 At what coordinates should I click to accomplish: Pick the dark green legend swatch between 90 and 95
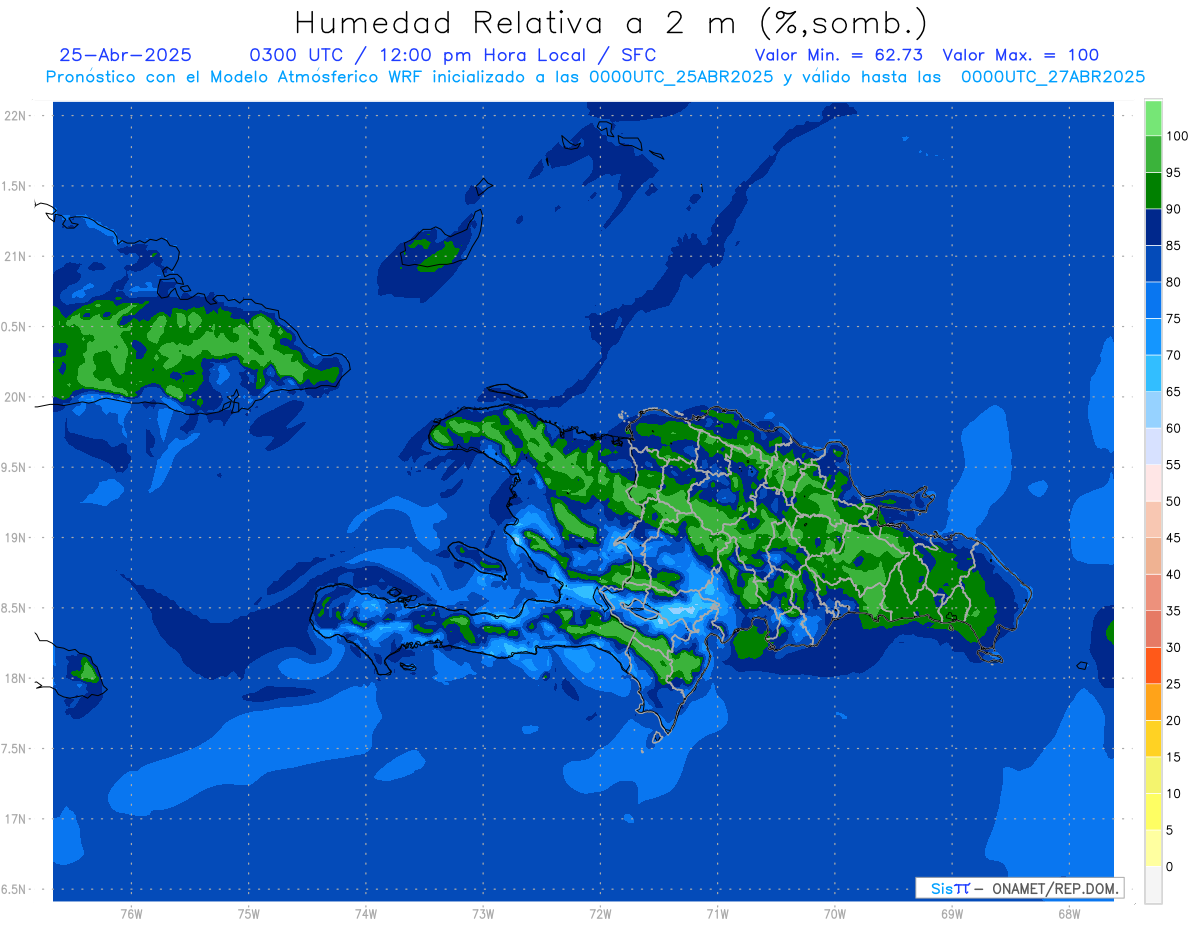pos(1153,191)
